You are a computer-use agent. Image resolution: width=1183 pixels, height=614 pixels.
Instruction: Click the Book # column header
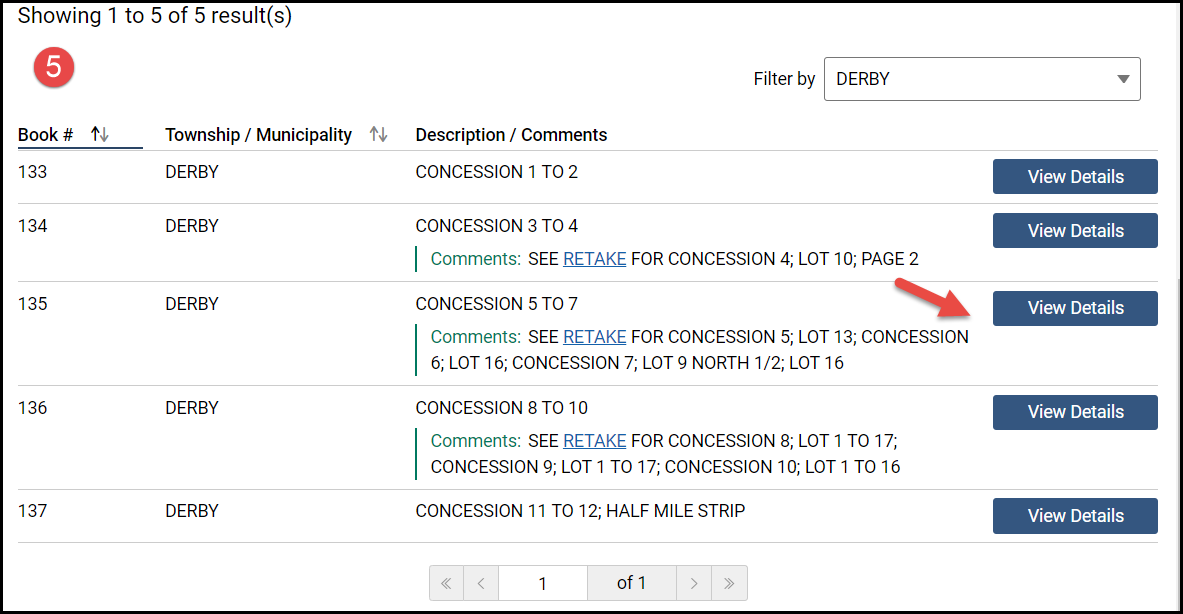(45, 135)
